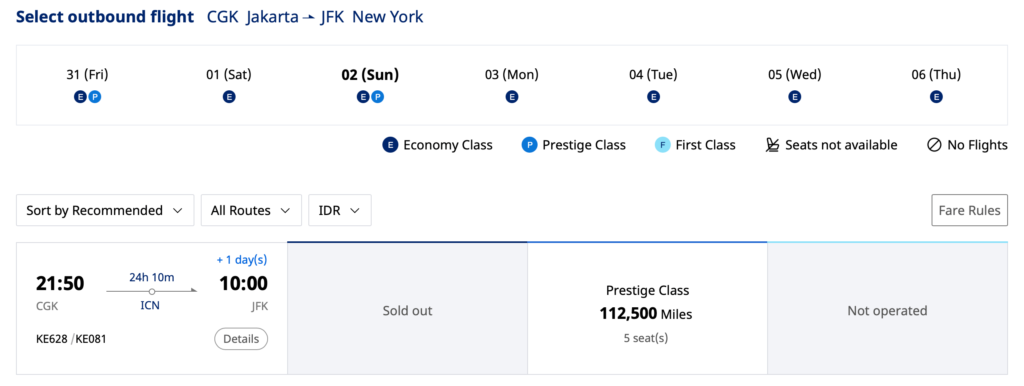Screen dimensions: 1024x386
Task: Open the Fare Rules button
Action: click(x=969, y=210)
